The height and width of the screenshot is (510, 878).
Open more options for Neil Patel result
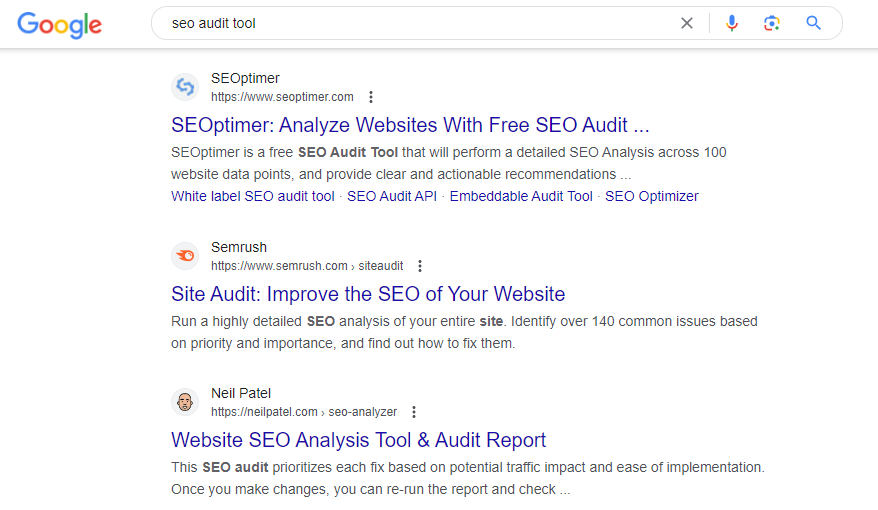point(414,412)
